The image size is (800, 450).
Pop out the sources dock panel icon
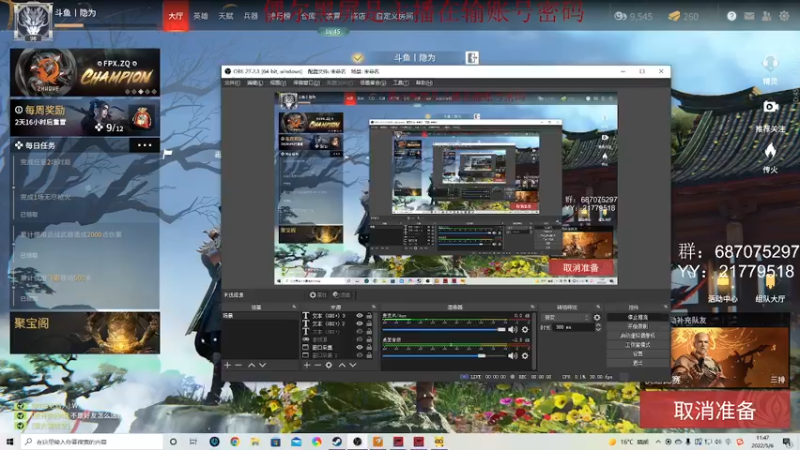[374, 307]
